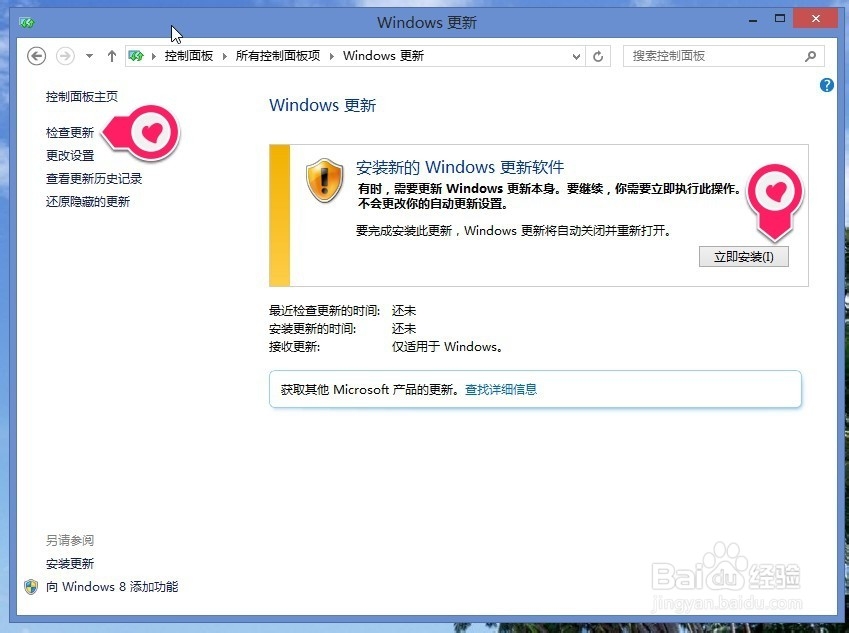Click the 安装新的 Windows 更新软件 heading
This screenshot has height=633, width=849.
[x=460, y=167]
